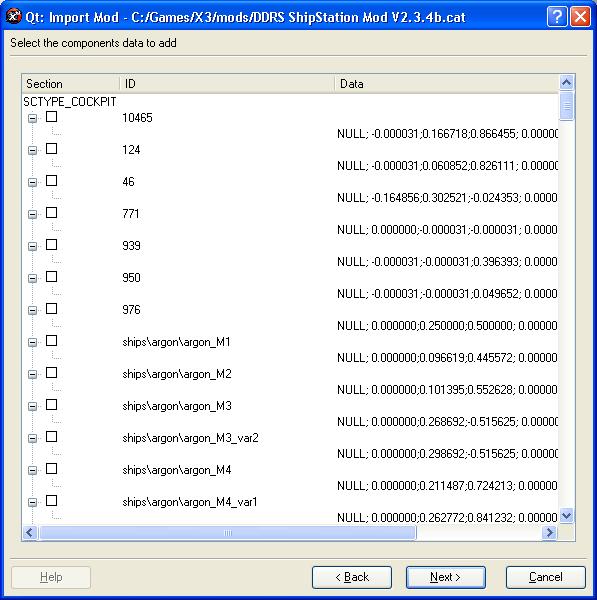Proceed with the Next button
The height and width of the screenshot is (600, 597).
click(446, 577)
